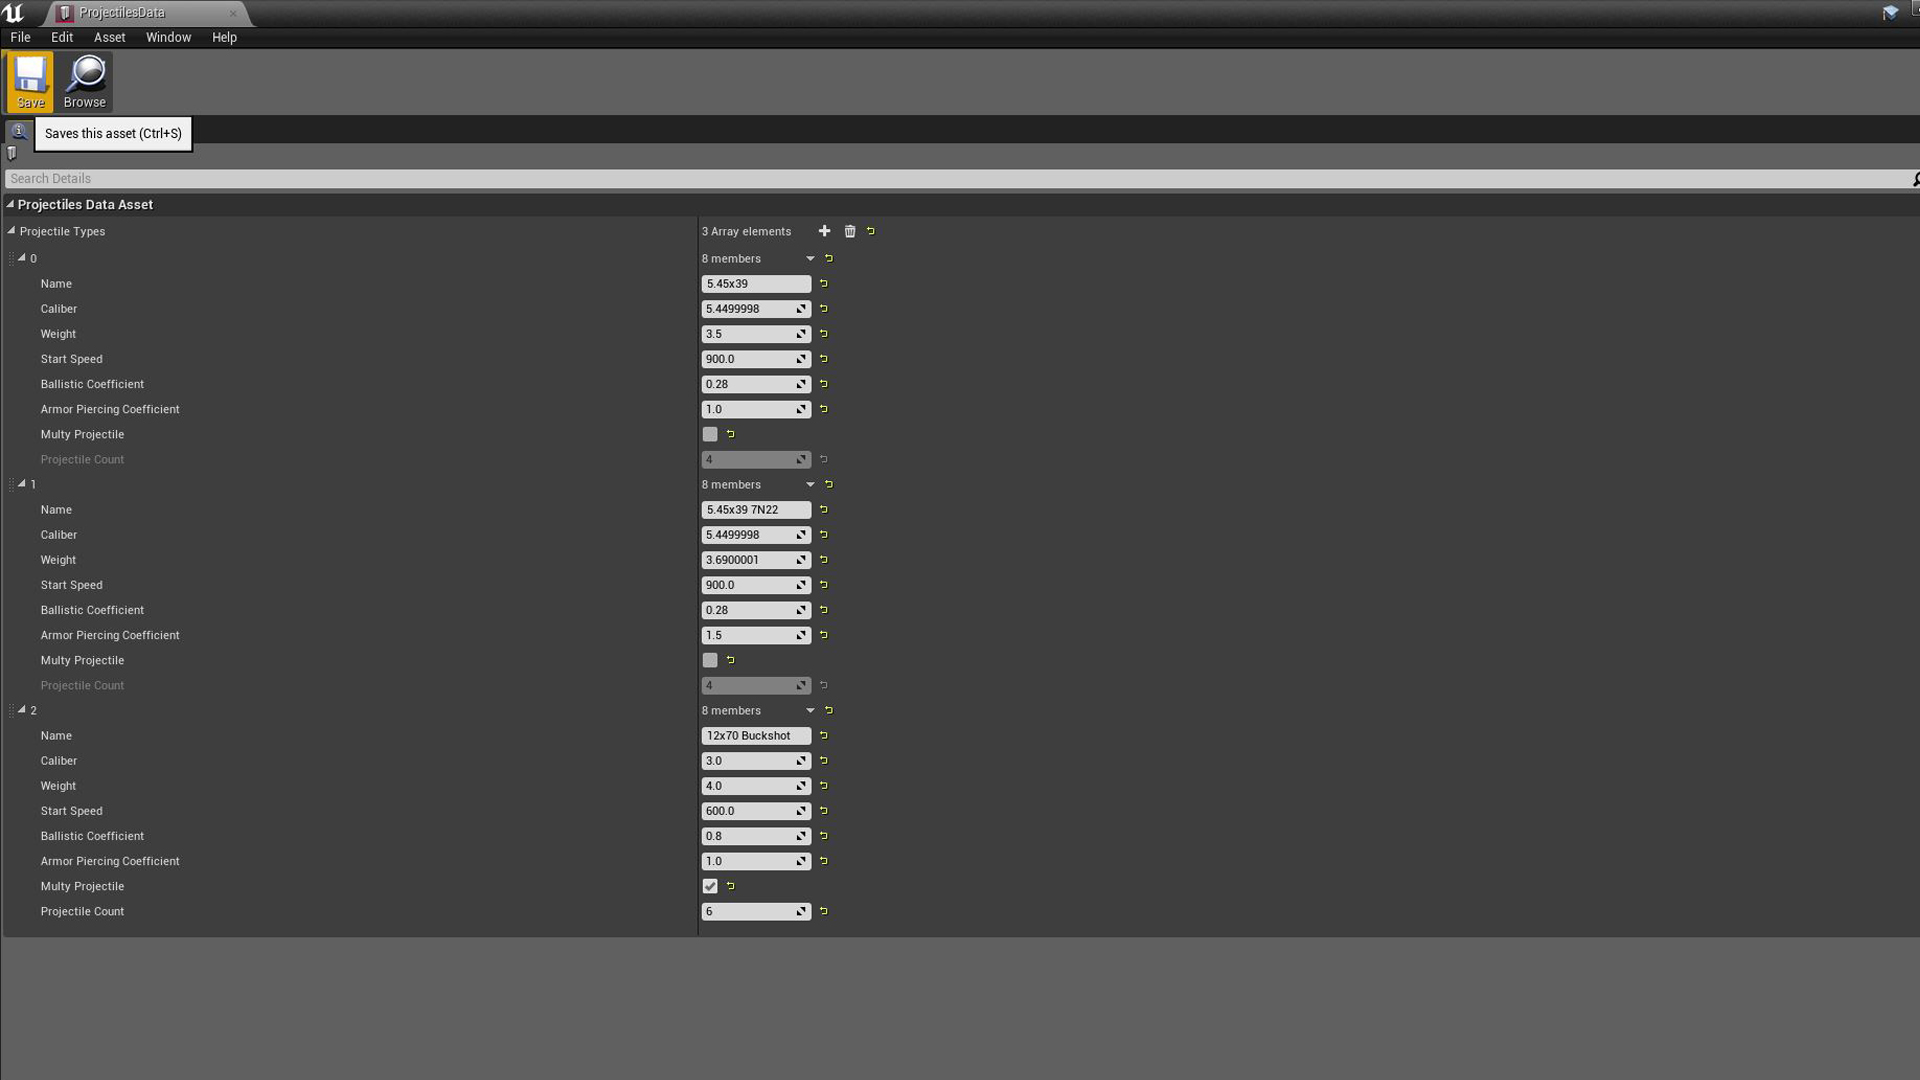Open the 8 members dropdown of element 1
Screen dimensions: 1920x1080
pyautogui.click(x=810, y=484)
